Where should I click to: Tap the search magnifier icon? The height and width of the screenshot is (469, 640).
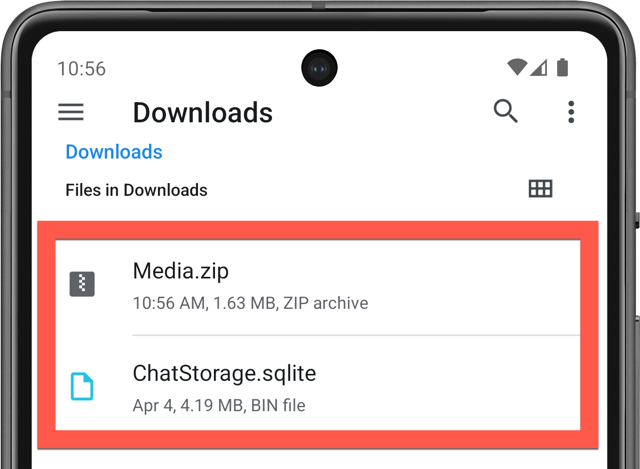(505, 111)
